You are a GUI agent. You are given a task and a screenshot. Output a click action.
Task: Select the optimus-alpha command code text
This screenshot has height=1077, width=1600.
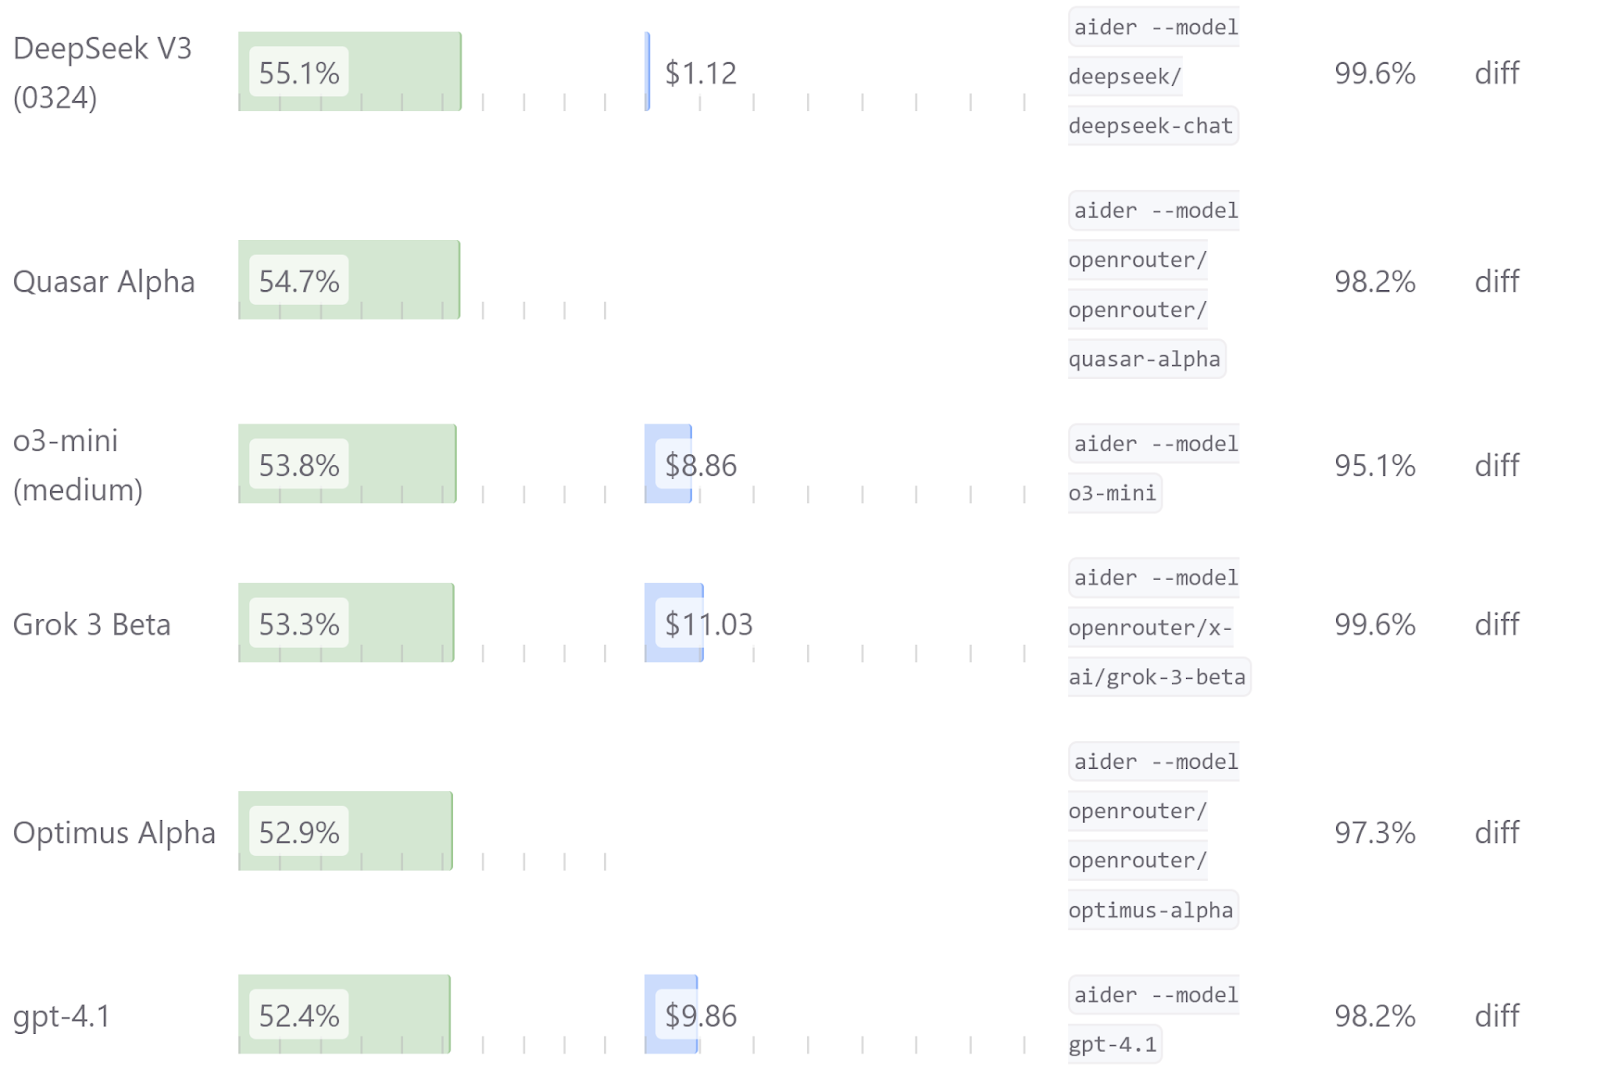click(x=1150, y=910)
